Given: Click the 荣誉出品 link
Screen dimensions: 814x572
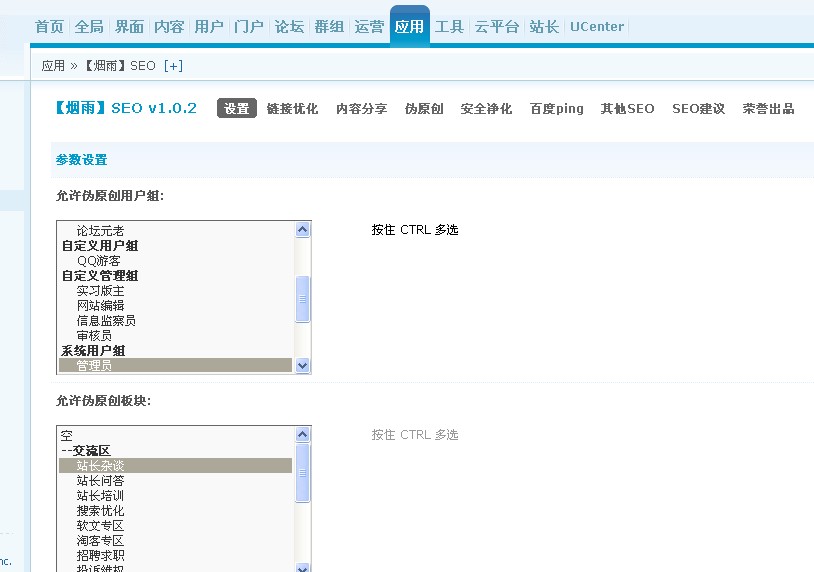Looking at the screenshot, I should (x=768, y=109).
